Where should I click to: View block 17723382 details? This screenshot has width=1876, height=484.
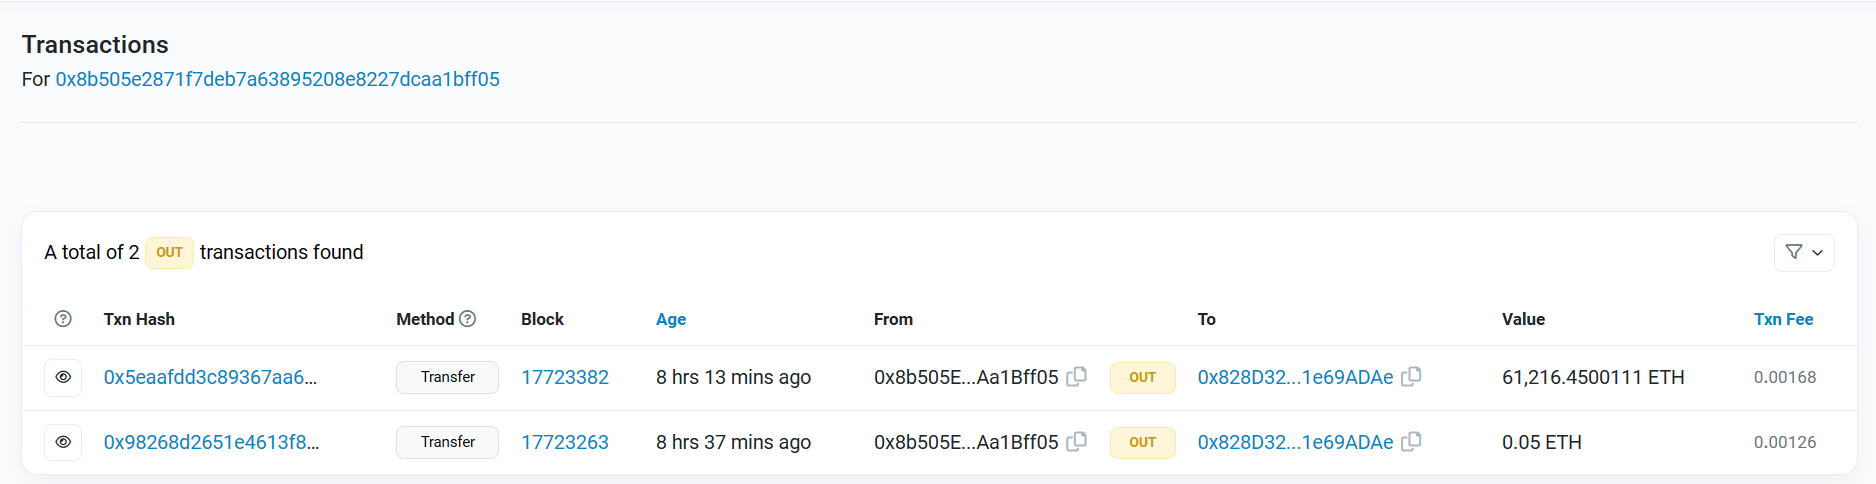pos(565,377)
